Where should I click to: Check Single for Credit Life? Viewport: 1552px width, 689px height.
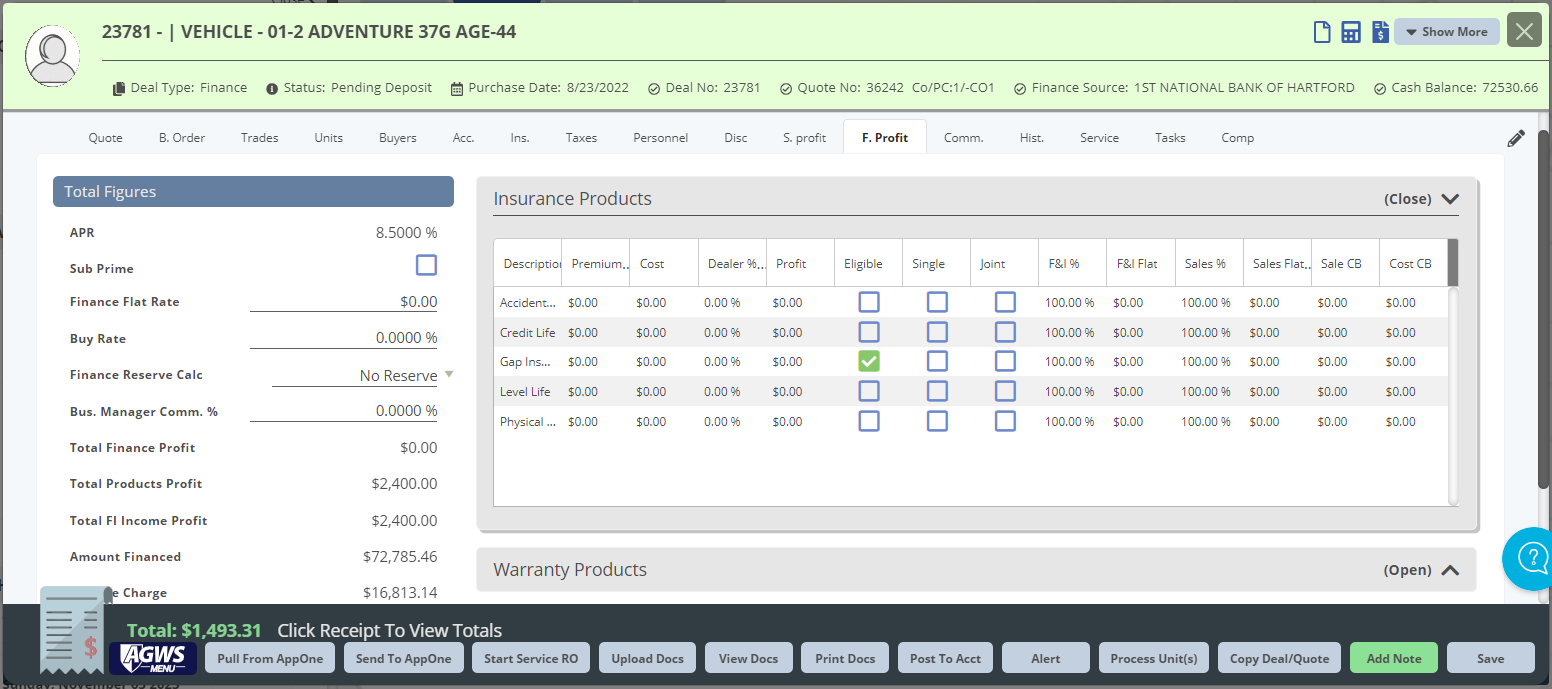click(x=937, y=332)
